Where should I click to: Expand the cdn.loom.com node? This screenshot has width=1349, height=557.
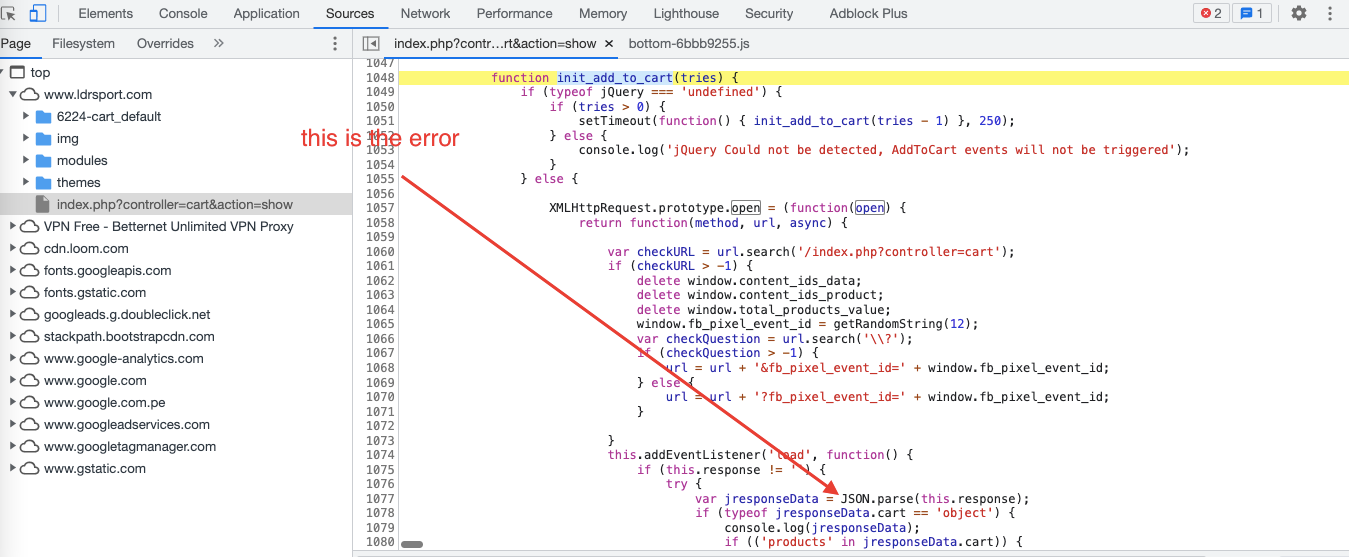pos(13,248)
